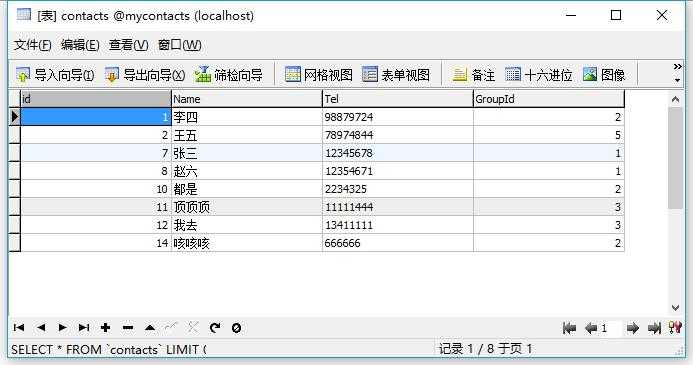Select the Tel cell 666666

(x=398, y=243)
